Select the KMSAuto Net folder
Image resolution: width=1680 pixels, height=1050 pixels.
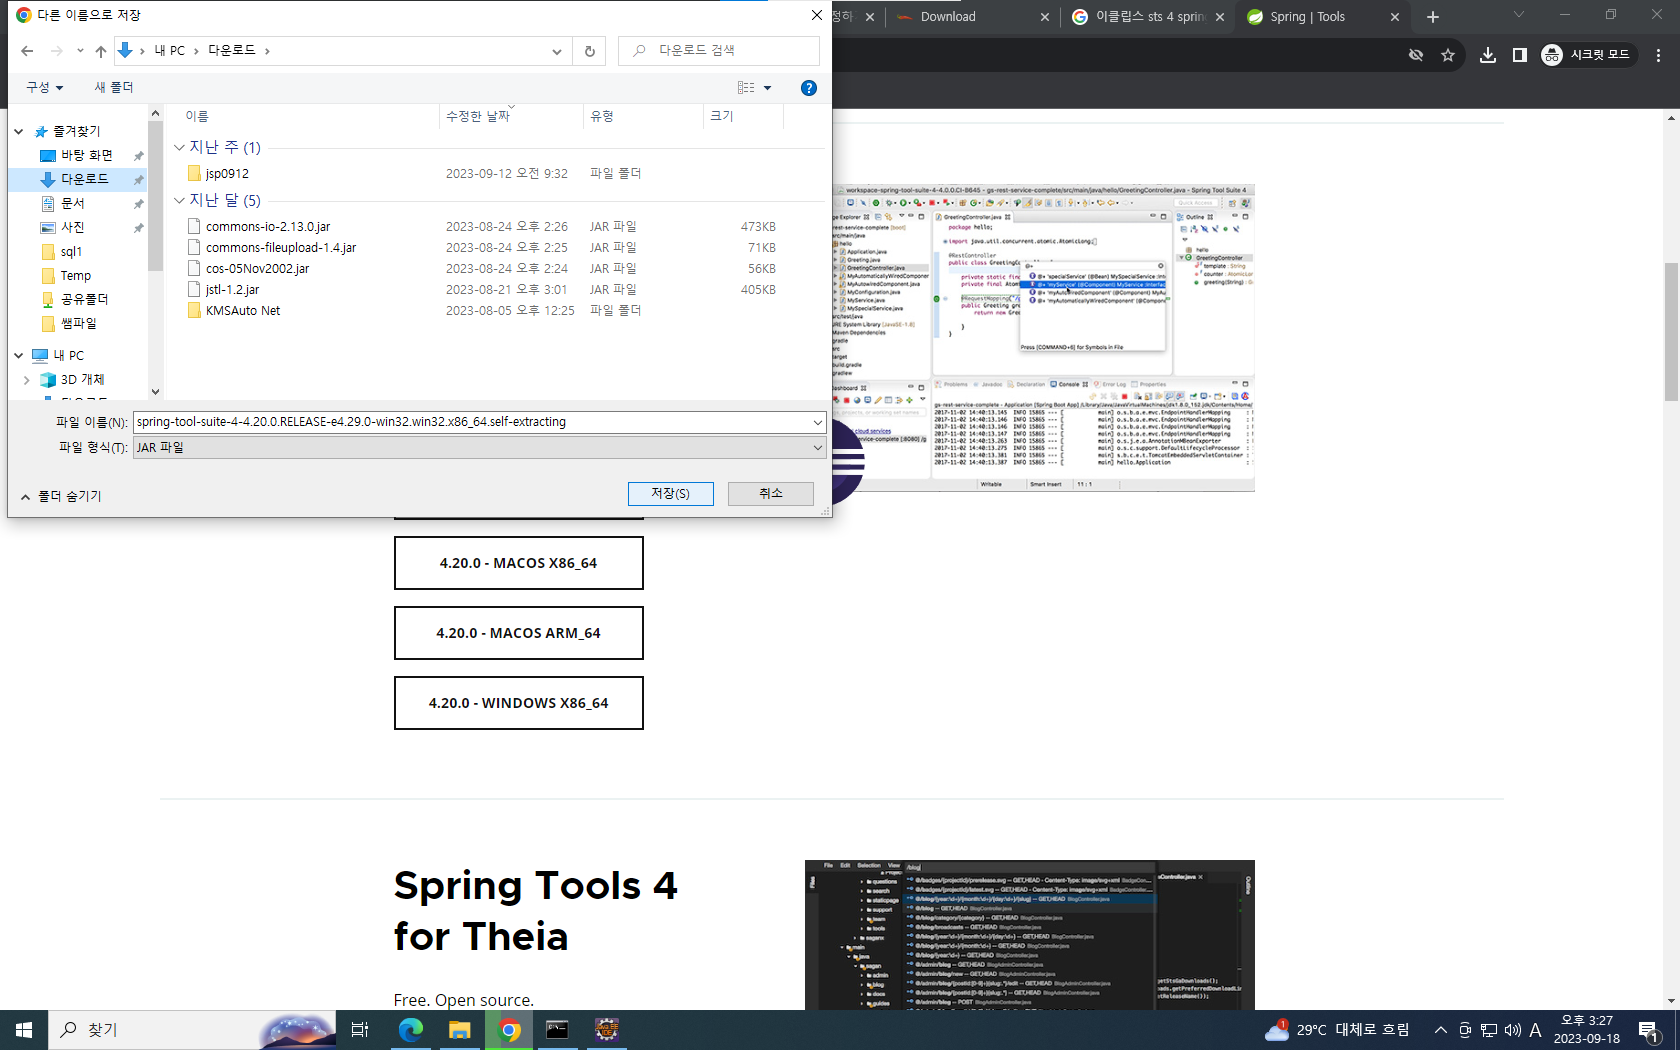point(243,311)
